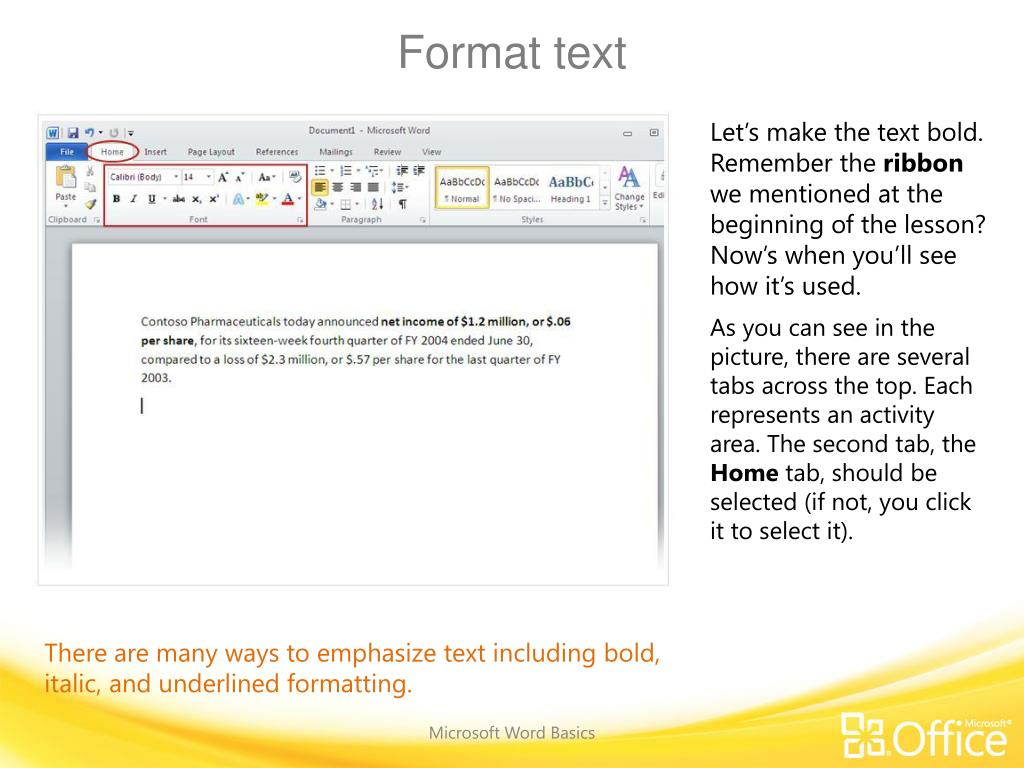
Task: Toggle Underline formatting button
Action: [152, 199]
